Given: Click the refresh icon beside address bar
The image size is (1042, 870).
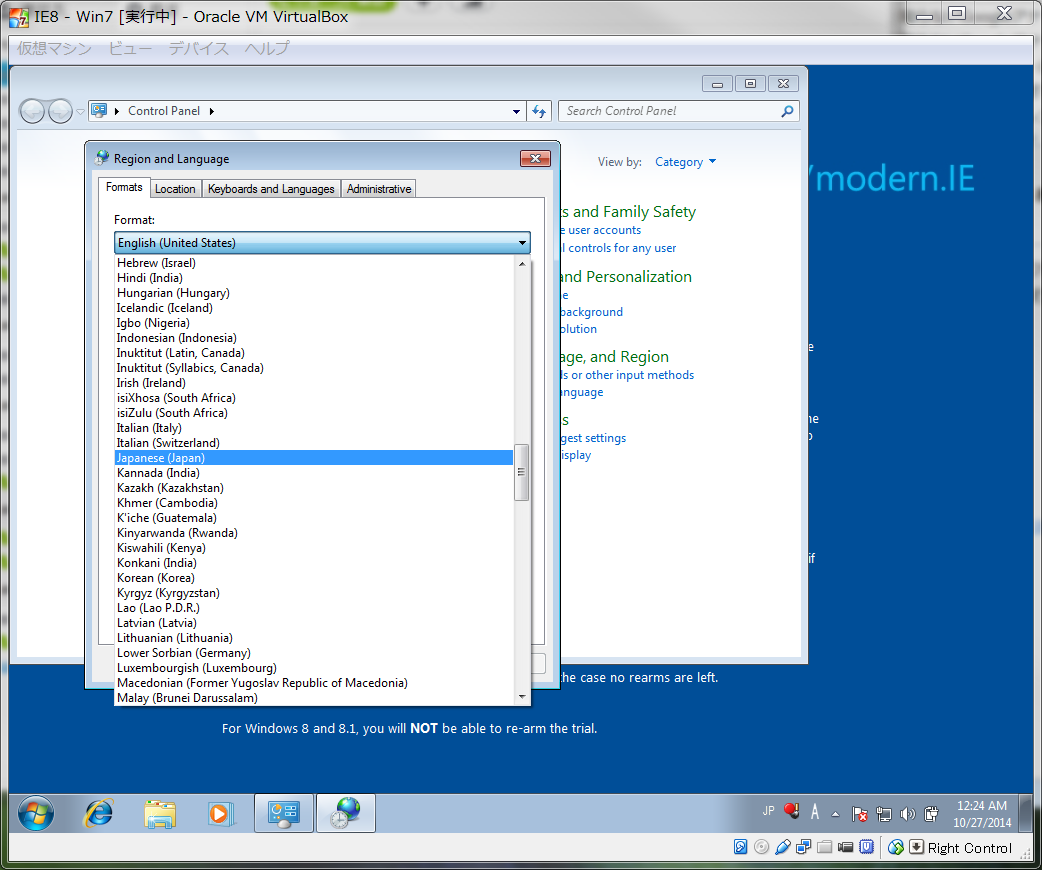Looking at the screenshot, I should coord(539,111).
